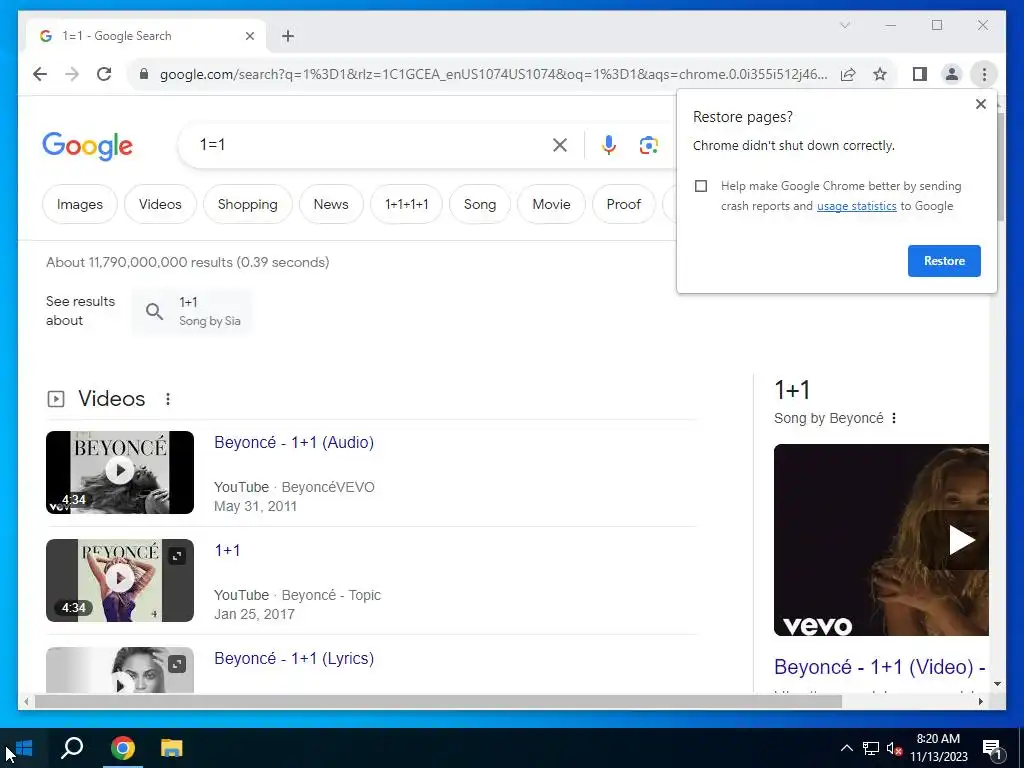Open the notification center icon
Image resolution: width=1024 pixels, height=768 pixels.
pyautogui.click(x=992, y=748)
